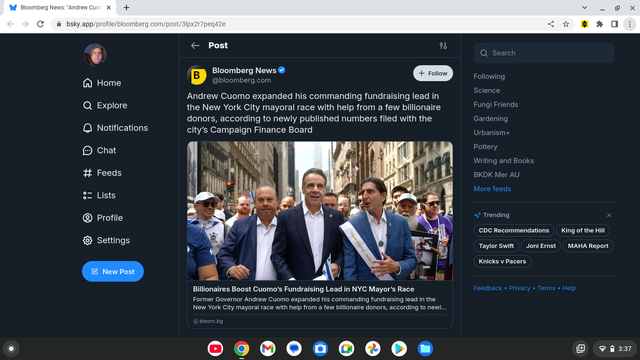Open Play Store from the shelf
Screen dimensions: 640x360
[x=399, y=349]
